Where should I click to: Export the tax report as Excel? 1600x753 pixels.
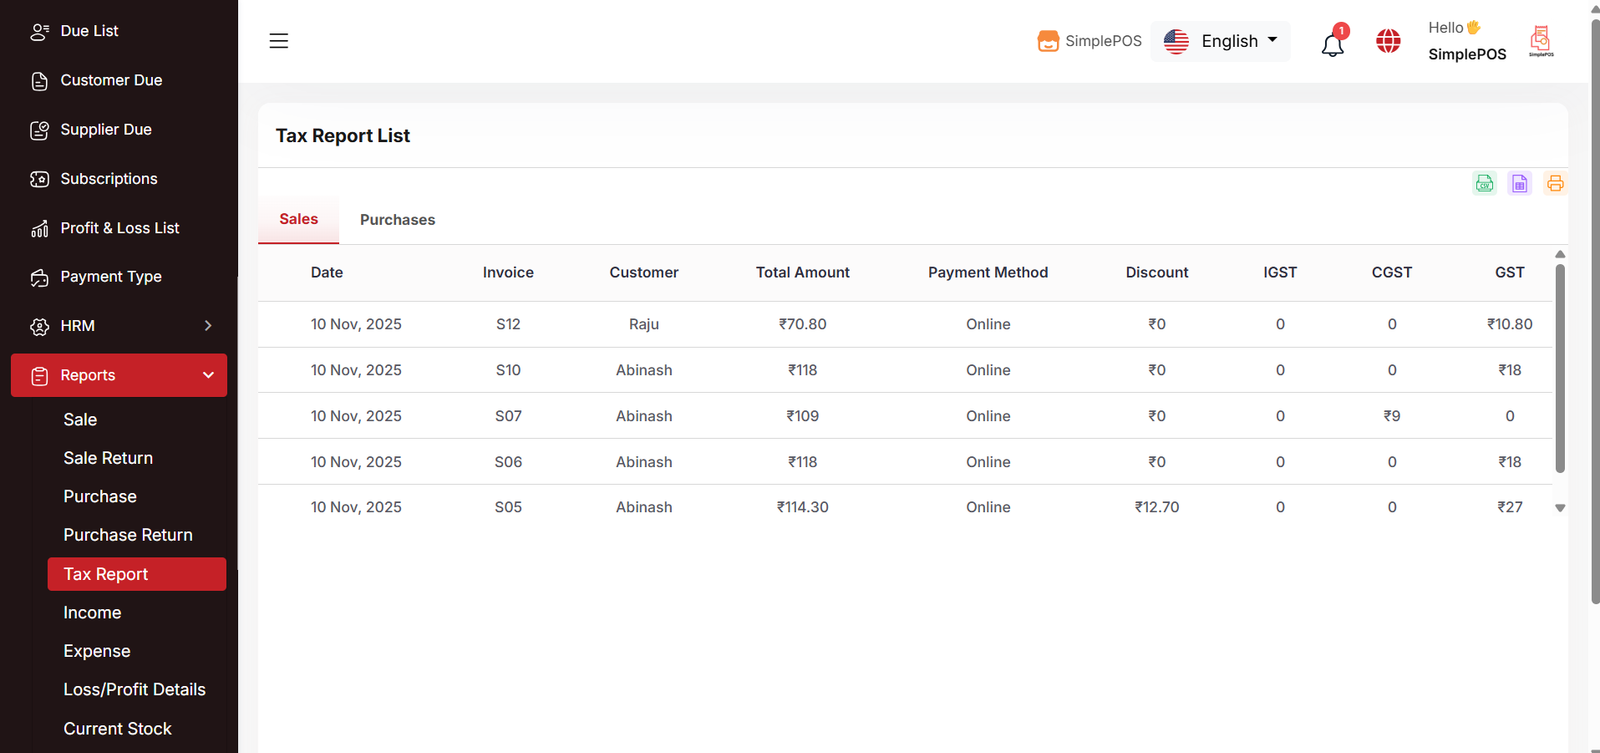[x=1519, y=183]
